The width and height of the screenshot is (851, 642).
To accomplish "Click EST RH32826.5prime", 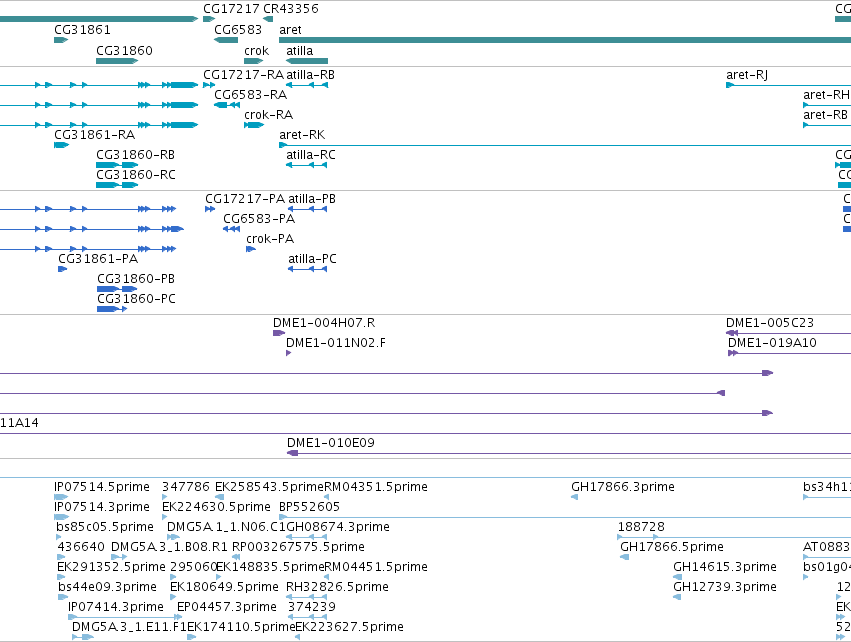I will tap(307, 597).
